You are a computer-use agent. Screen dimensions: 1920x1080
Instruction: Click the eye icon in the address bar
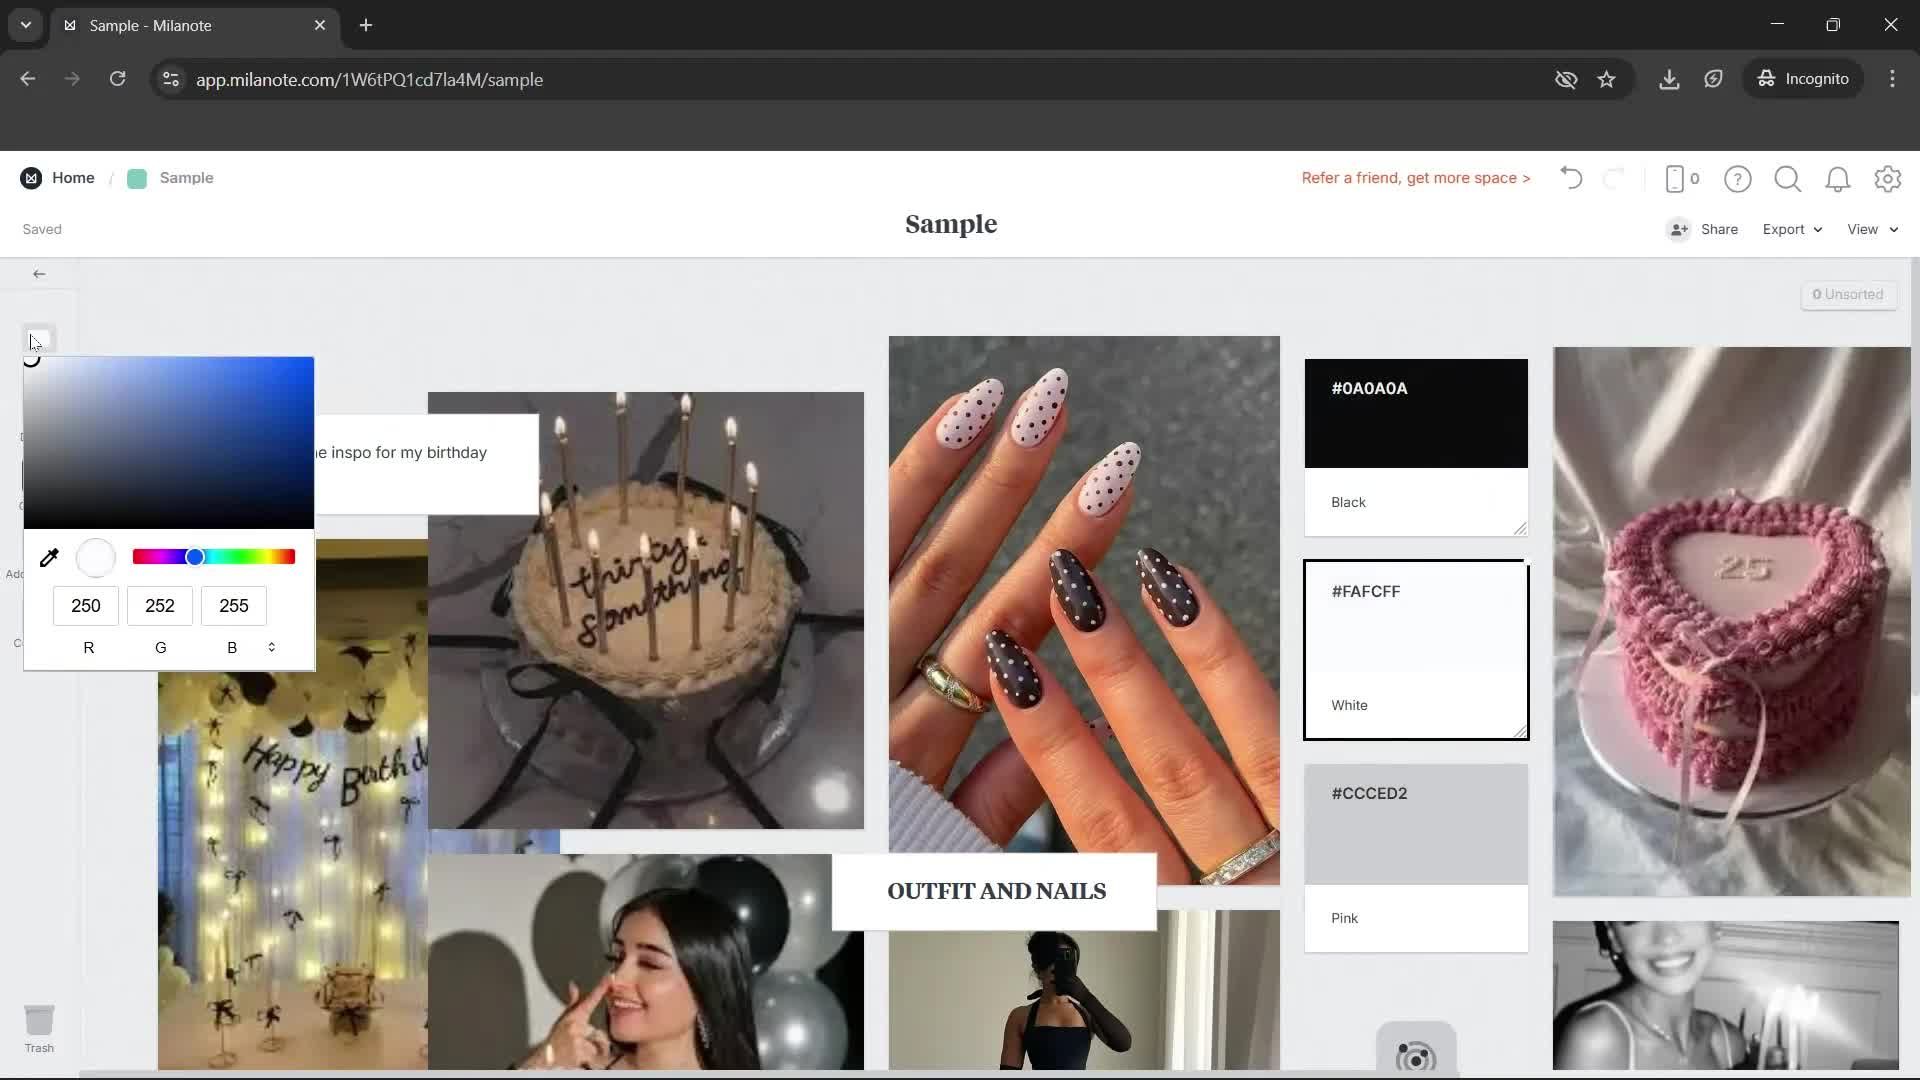(1566, 79)
